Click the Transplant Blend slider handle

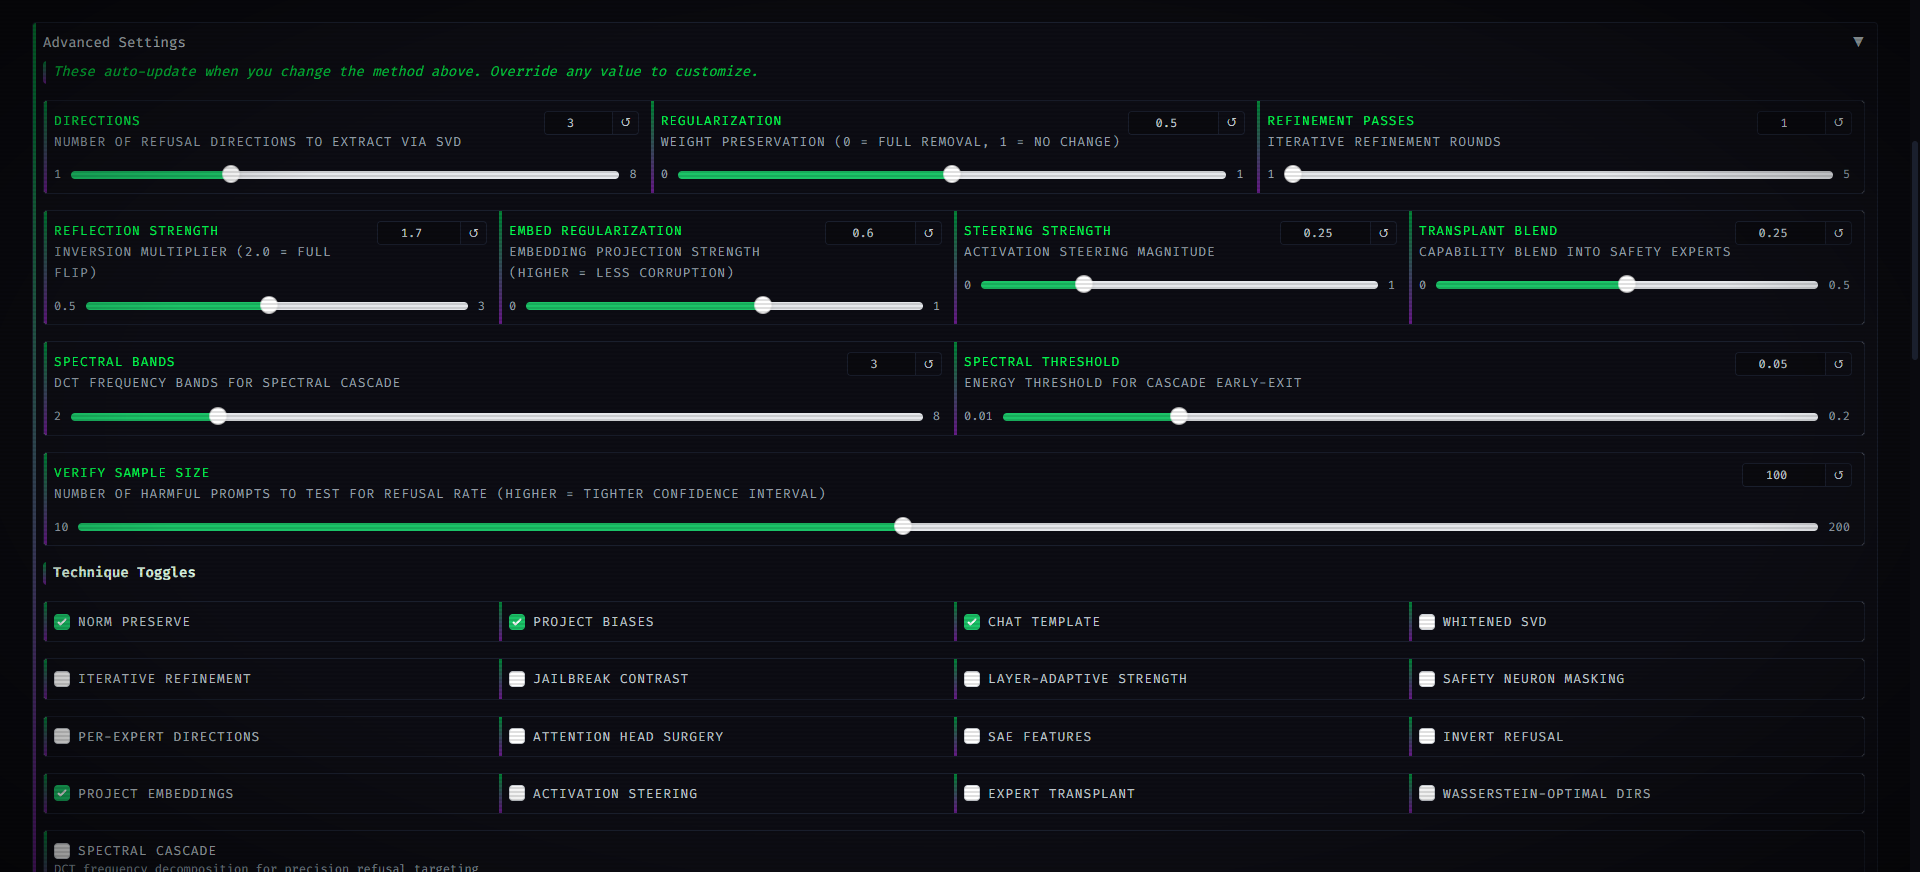1627,284
